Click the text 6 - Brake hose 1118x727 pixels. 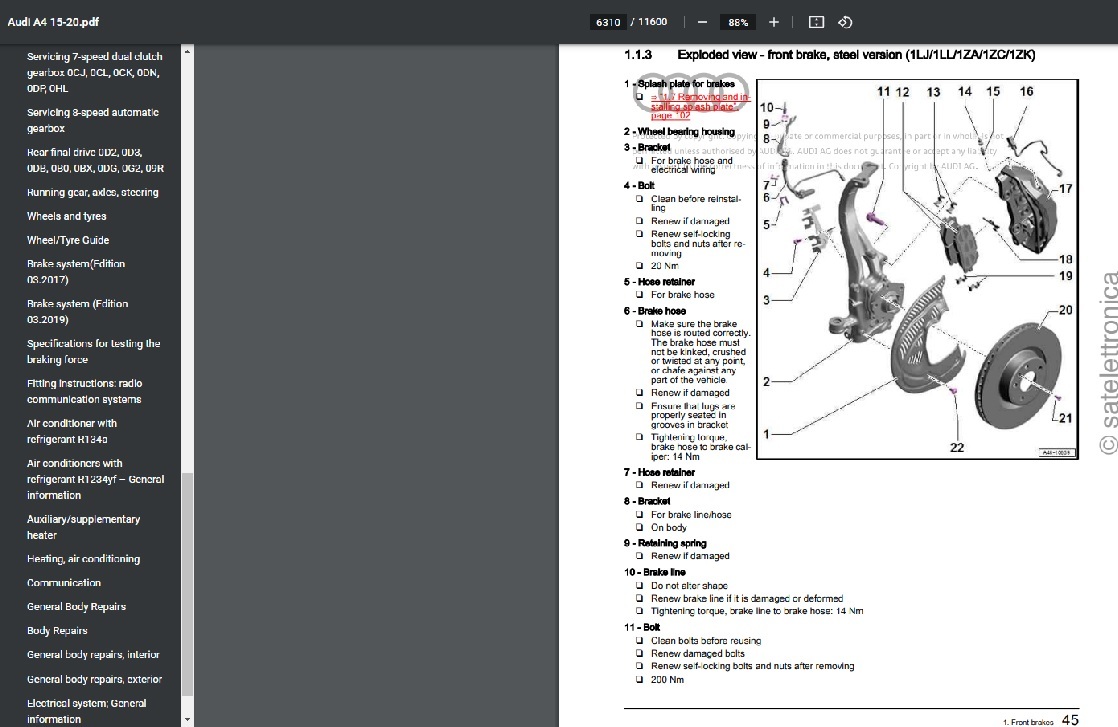655,311
